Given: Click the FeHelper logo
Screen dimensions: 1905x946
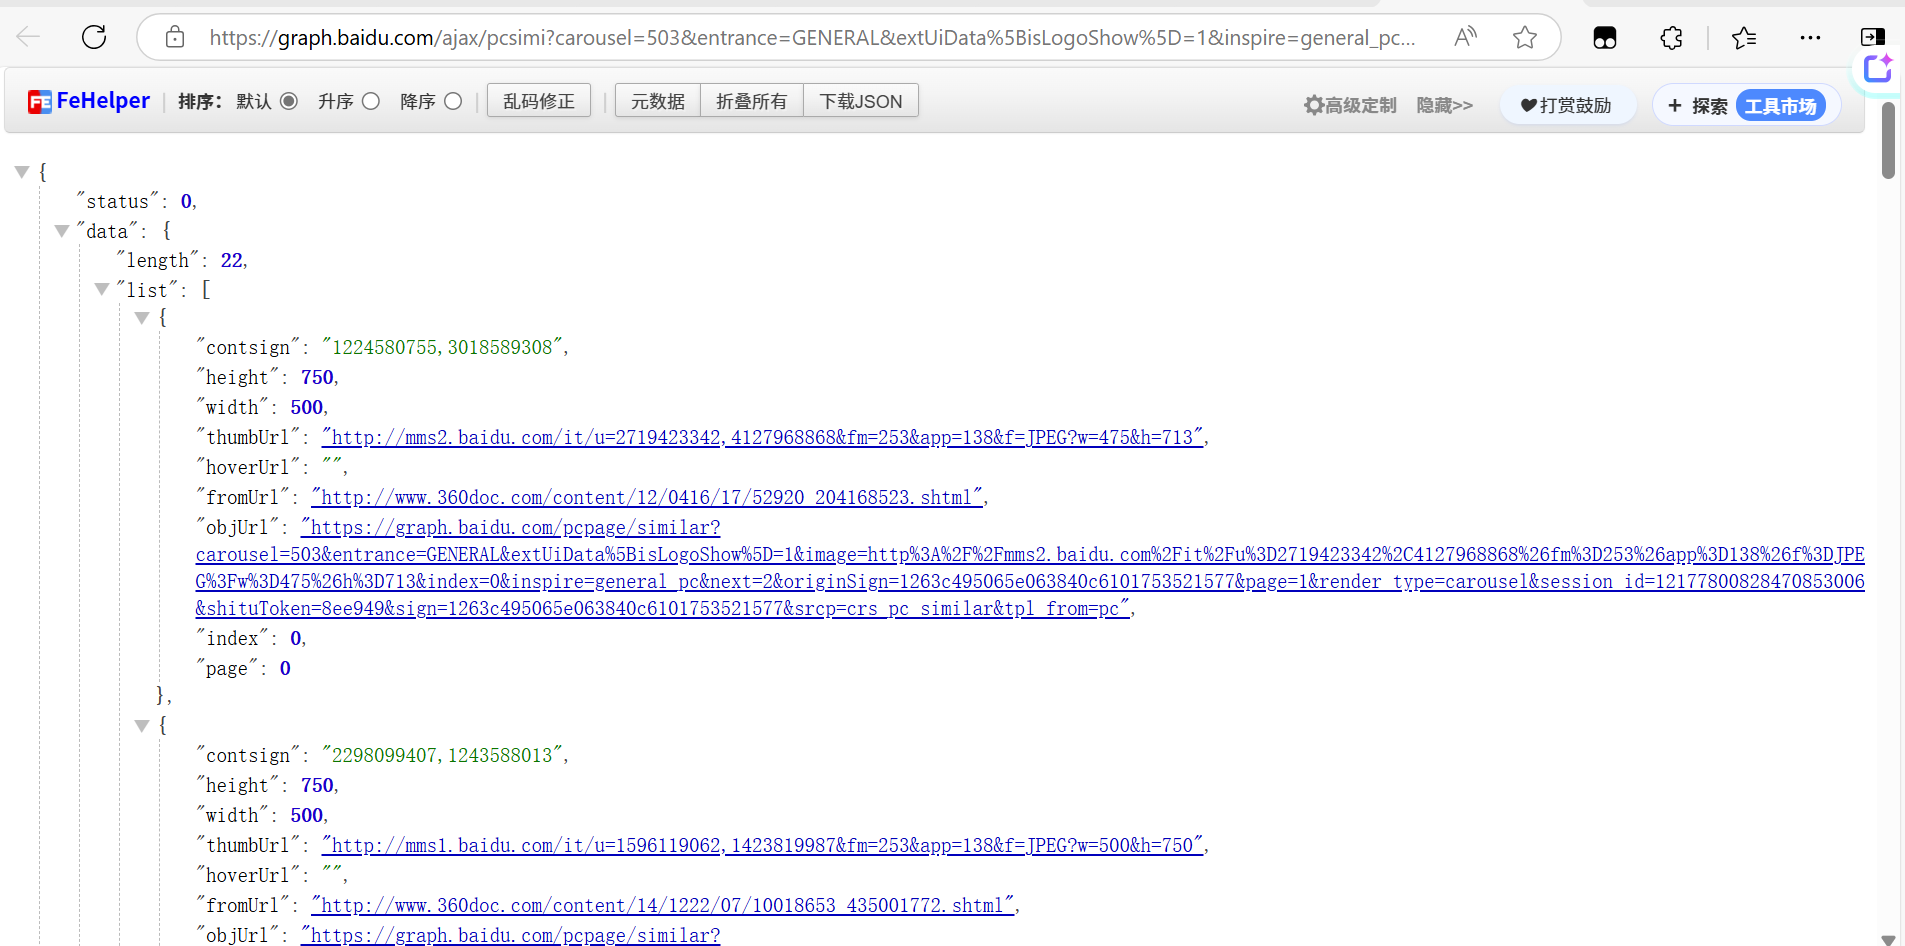Looking at the screenshot, I should click(89, 101).
